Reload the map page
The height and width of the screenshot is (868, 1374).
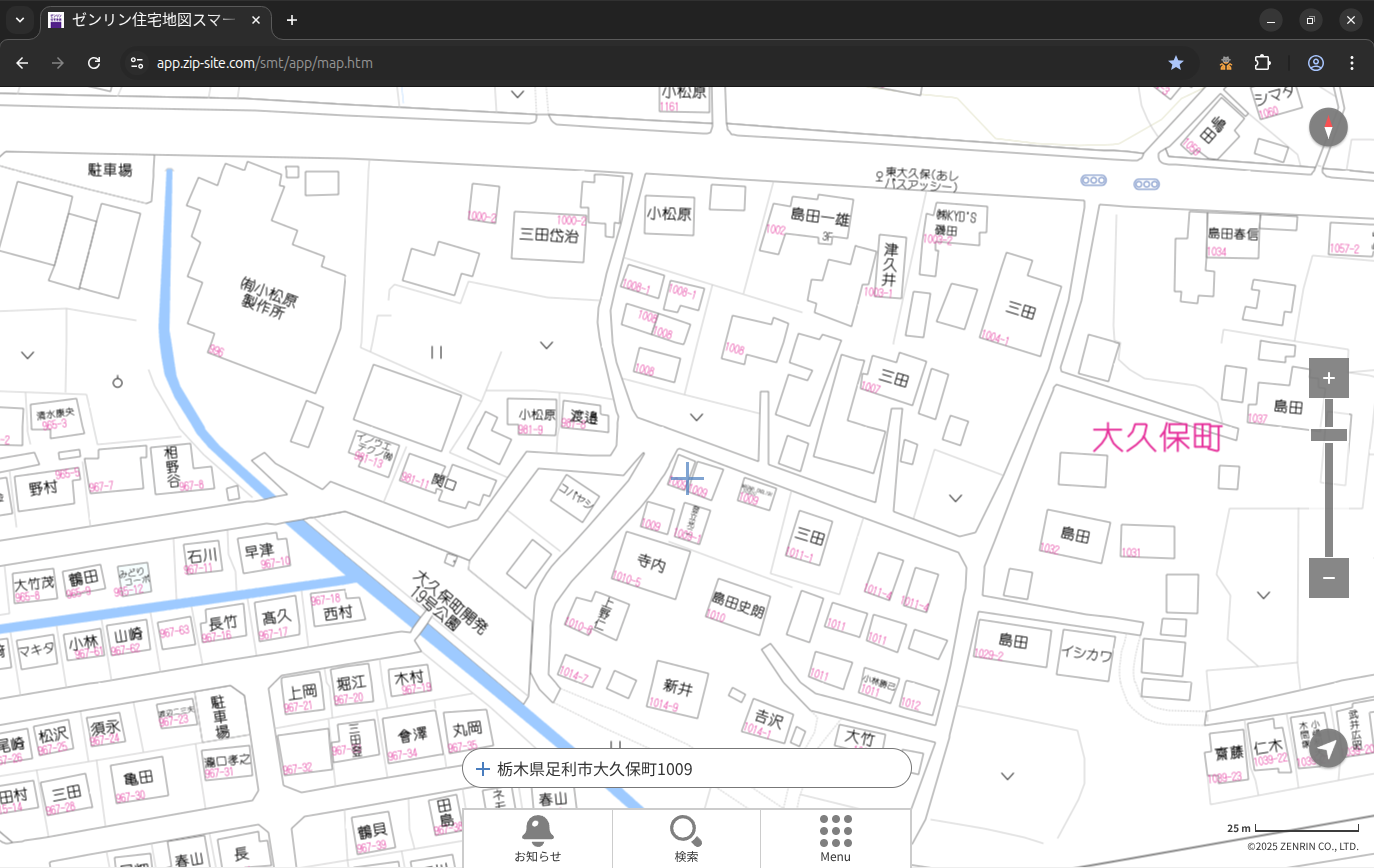coord(94,63)
